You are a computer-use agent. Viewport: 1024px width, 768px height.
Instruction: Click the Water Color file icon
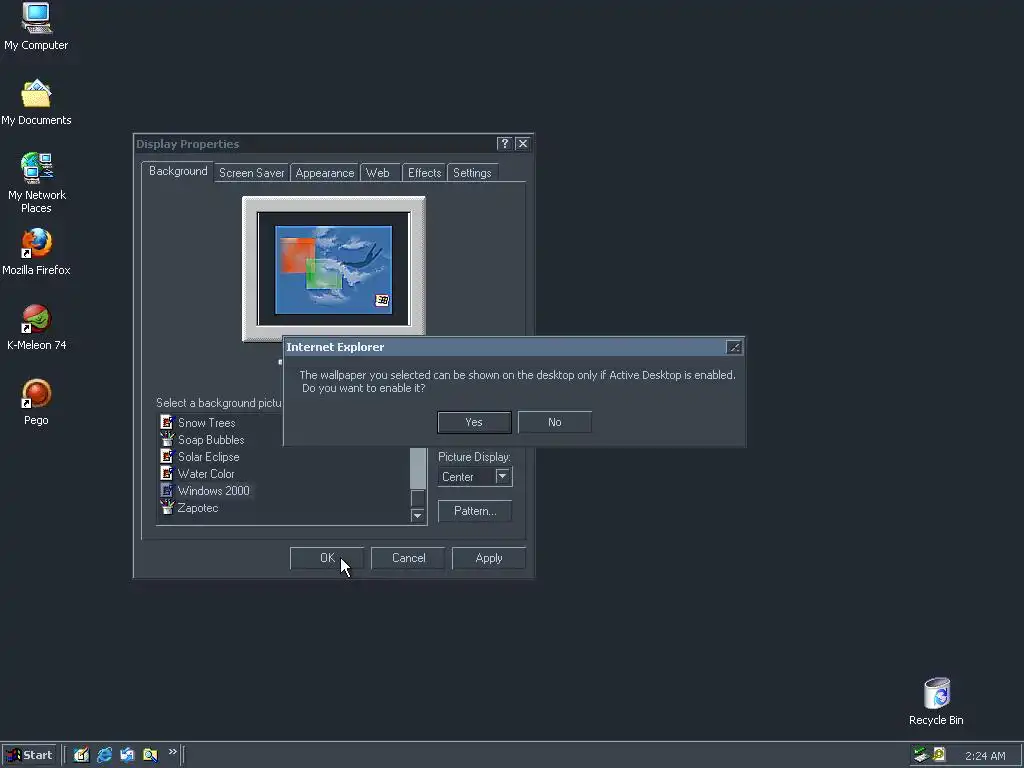(167, 473)
